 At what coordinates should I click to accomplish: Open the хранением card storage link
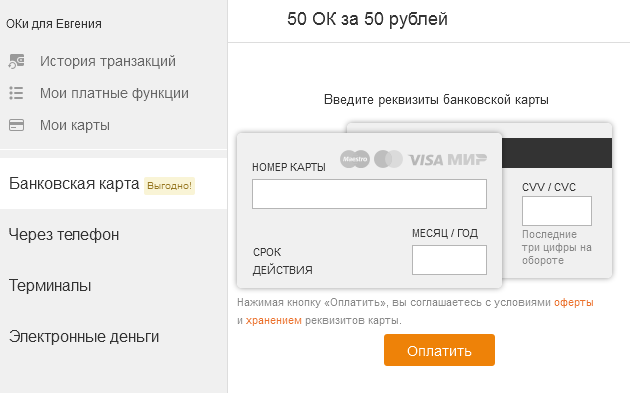point(274,320)
